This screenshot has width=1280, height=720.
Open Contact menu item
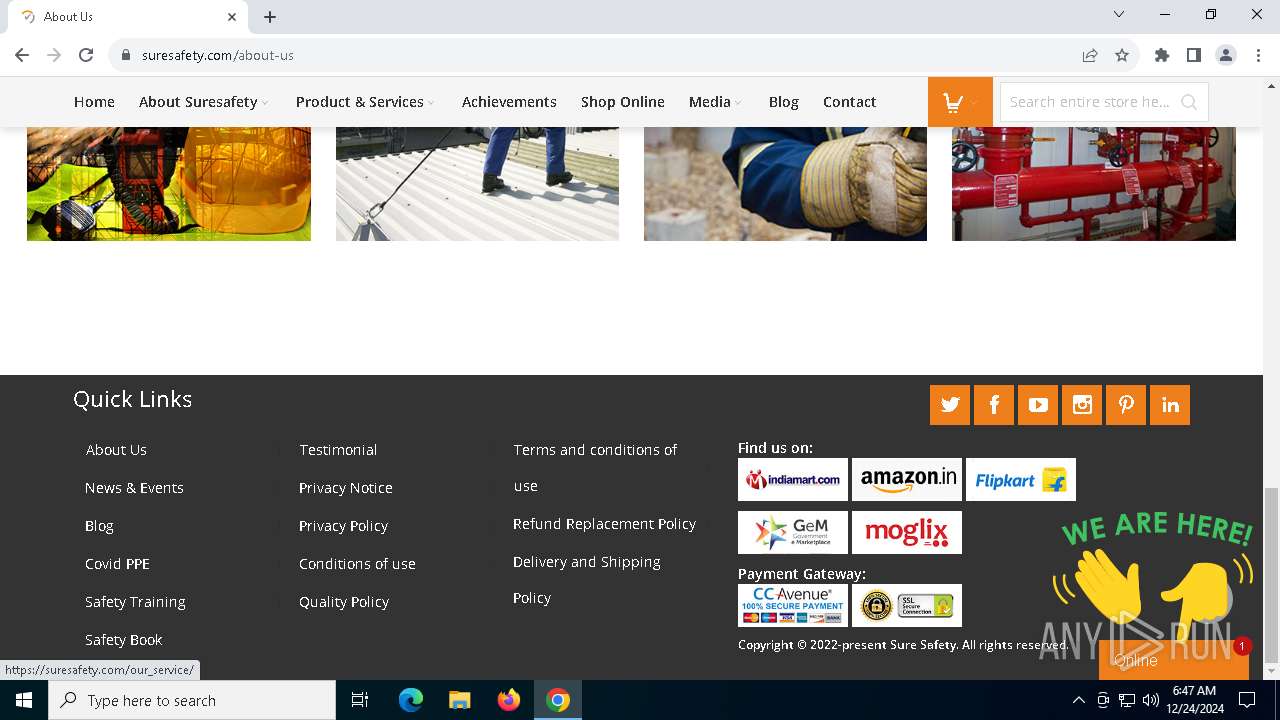850,102
